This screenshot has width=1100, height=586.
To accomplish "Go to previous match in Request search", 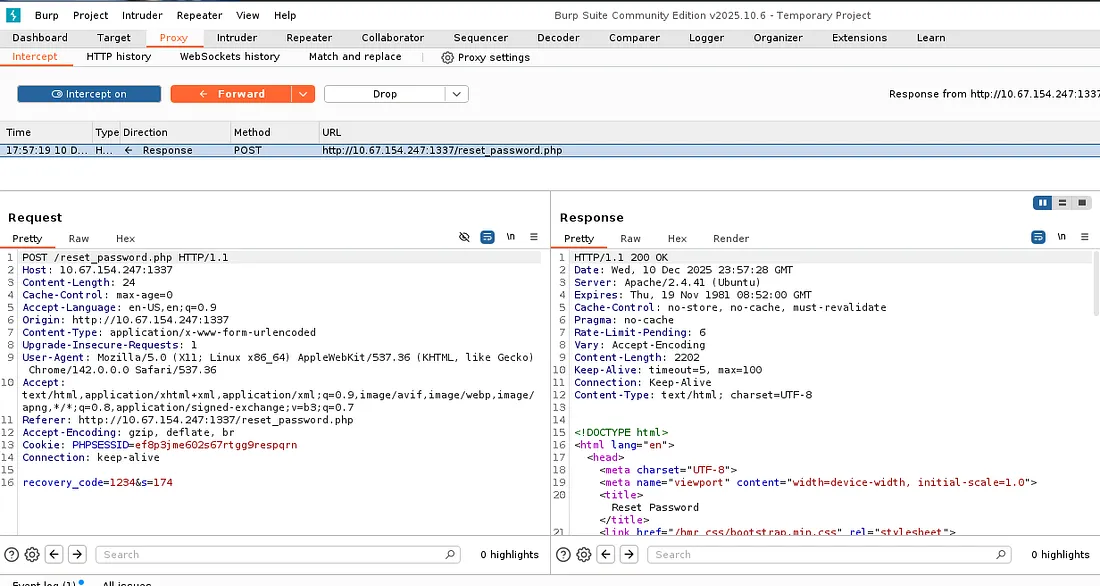I will tap(54, 554).
